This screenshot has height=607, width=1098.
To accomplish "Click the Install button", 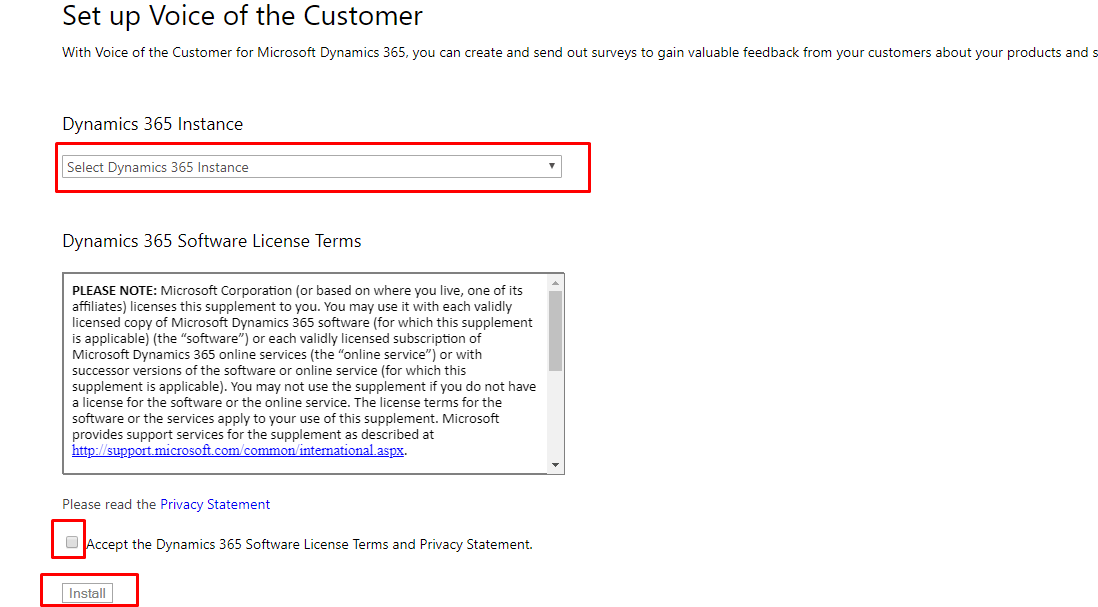I will (x=88, y=593).
